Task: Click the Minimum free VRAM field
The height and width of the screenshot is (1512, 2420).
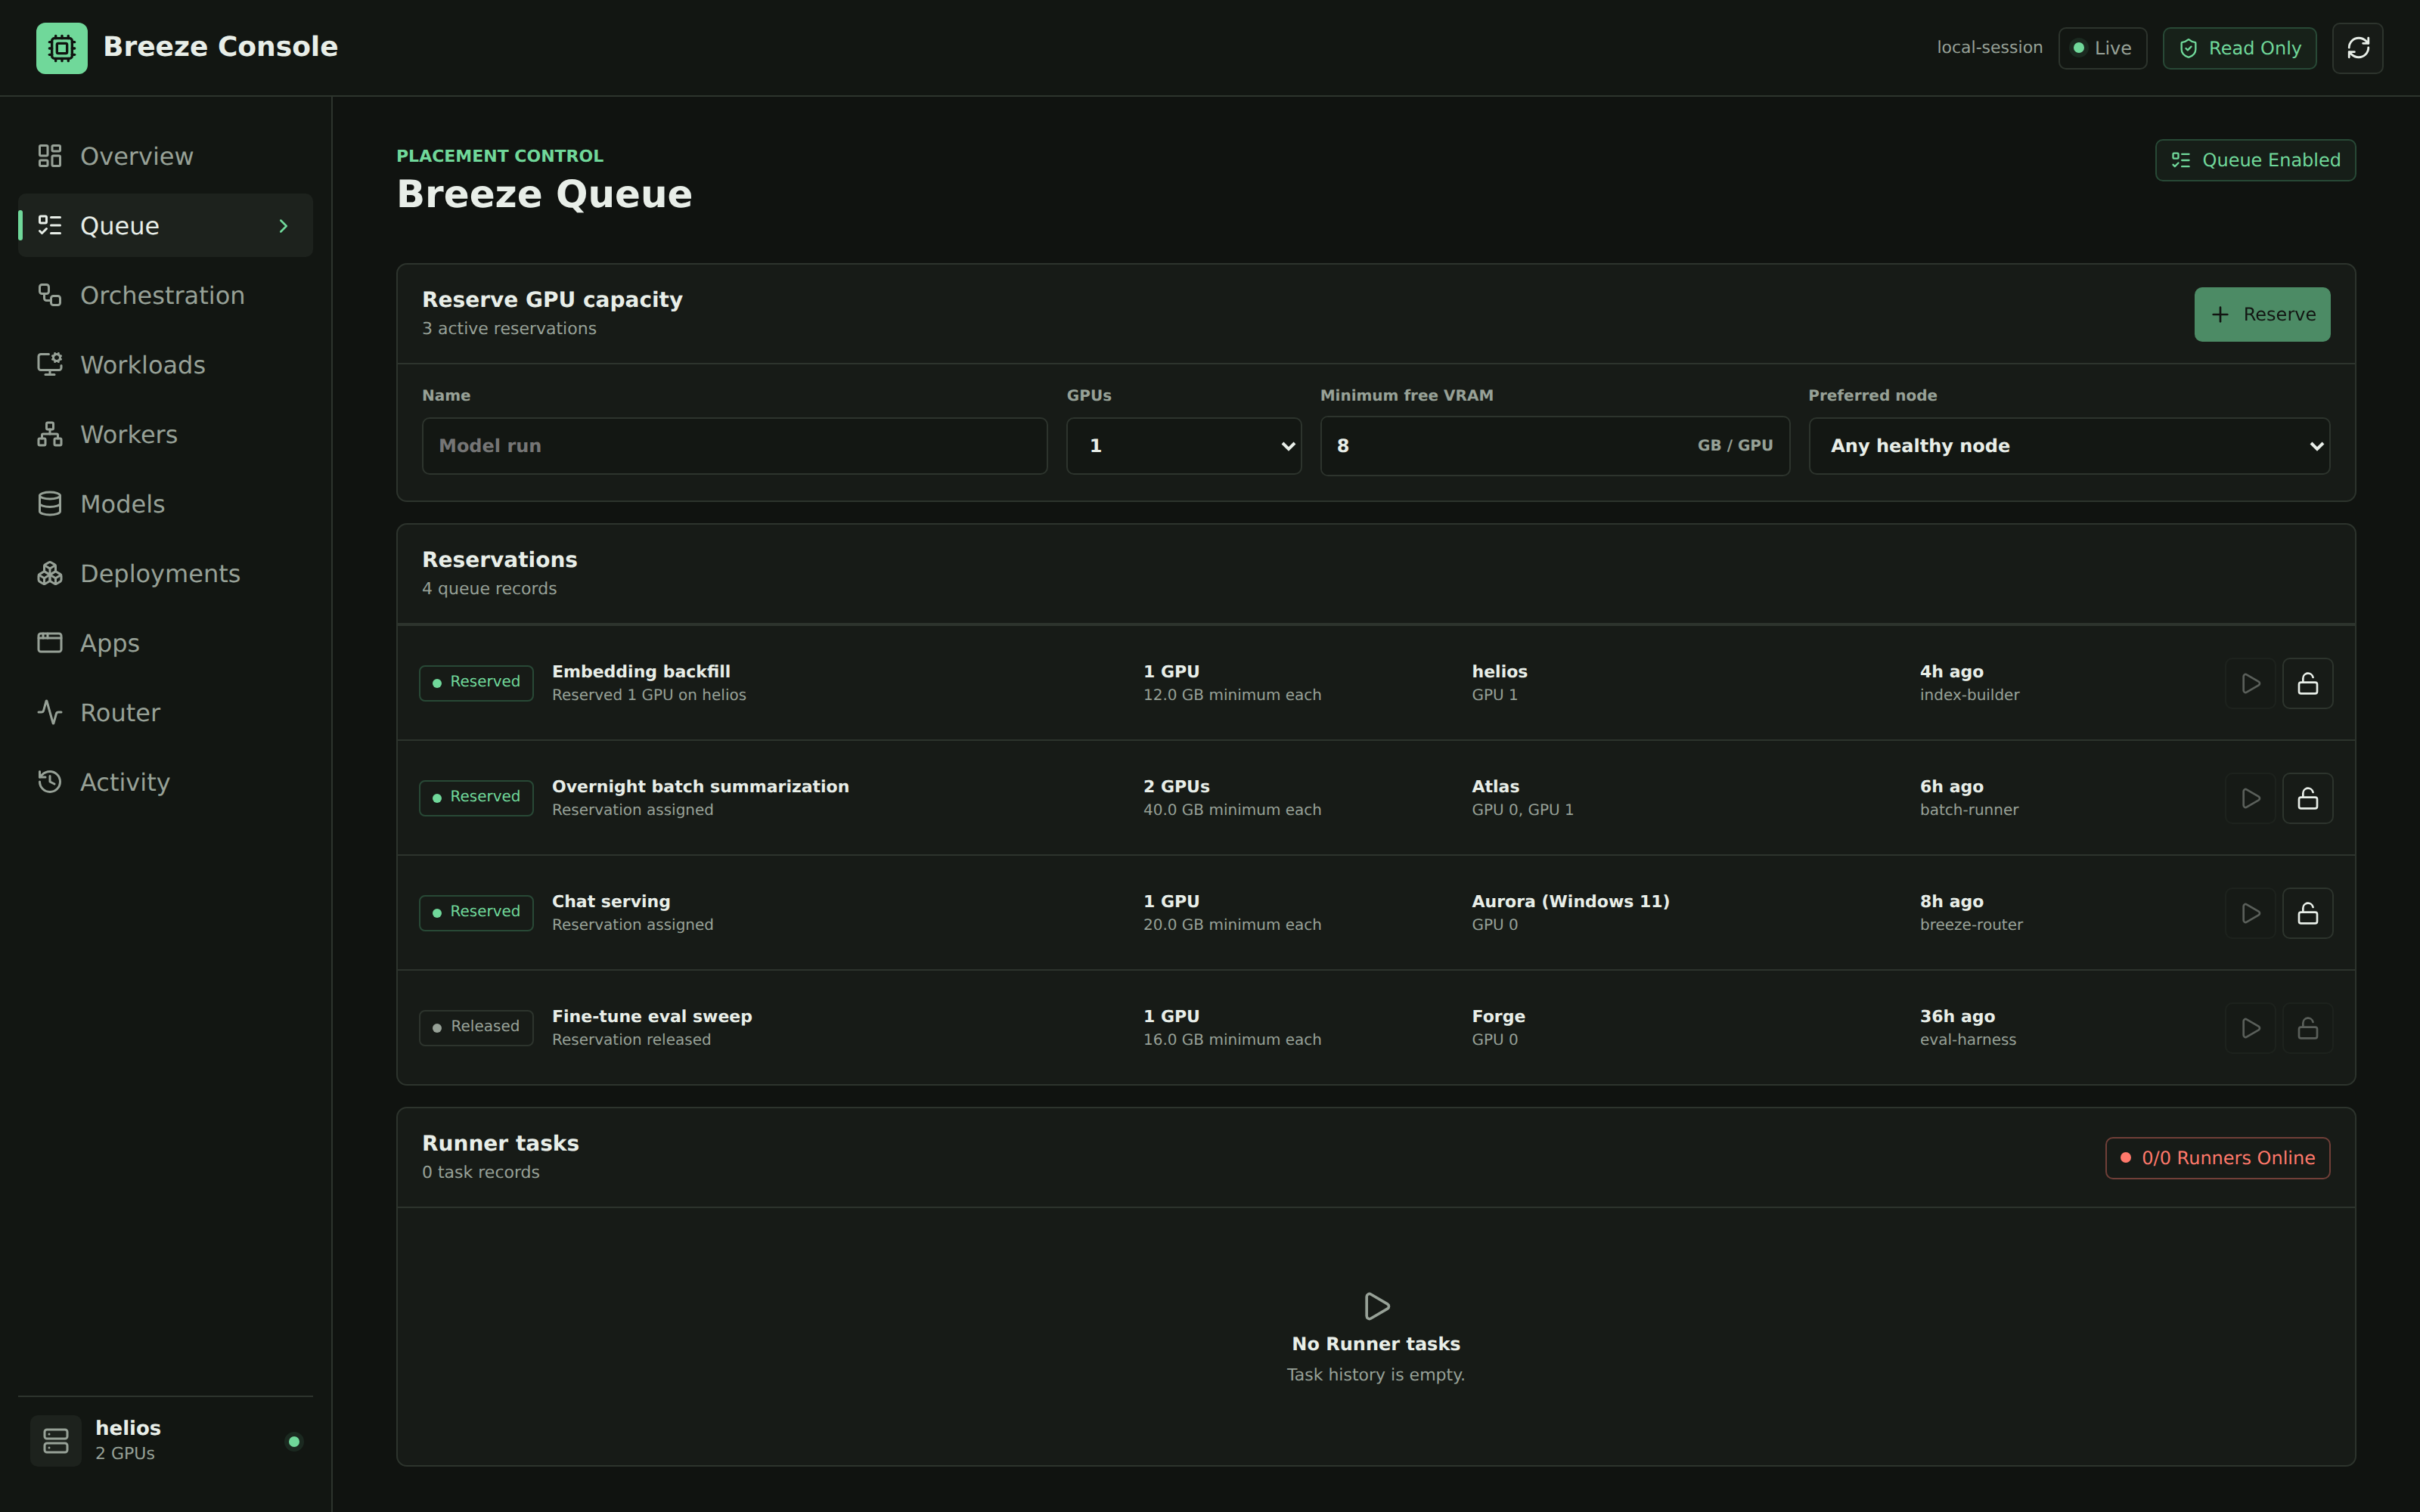Action: (x=1555, y=446)
